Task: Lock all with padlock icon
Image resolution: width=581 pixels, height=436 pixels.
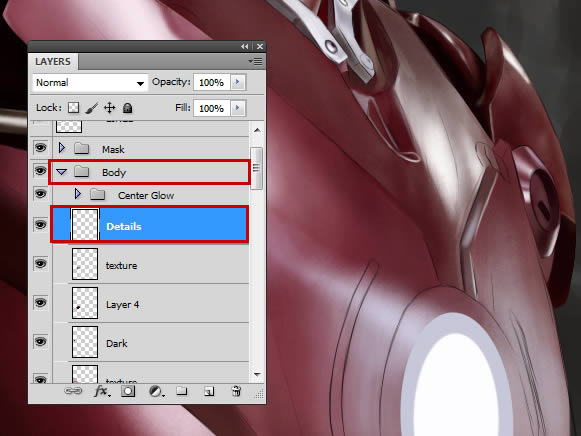Action: 127,108
